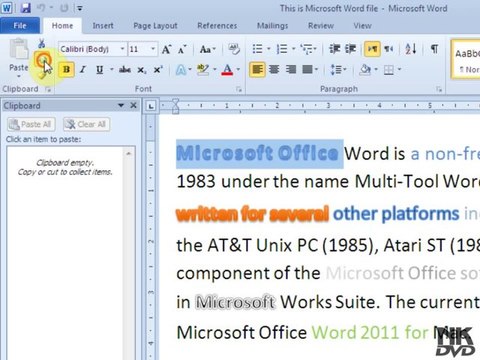Screen dimensions: 480x360
Task: Open the Font group dialog launcher
Action: pyautogui.click(x=239, y=89)
